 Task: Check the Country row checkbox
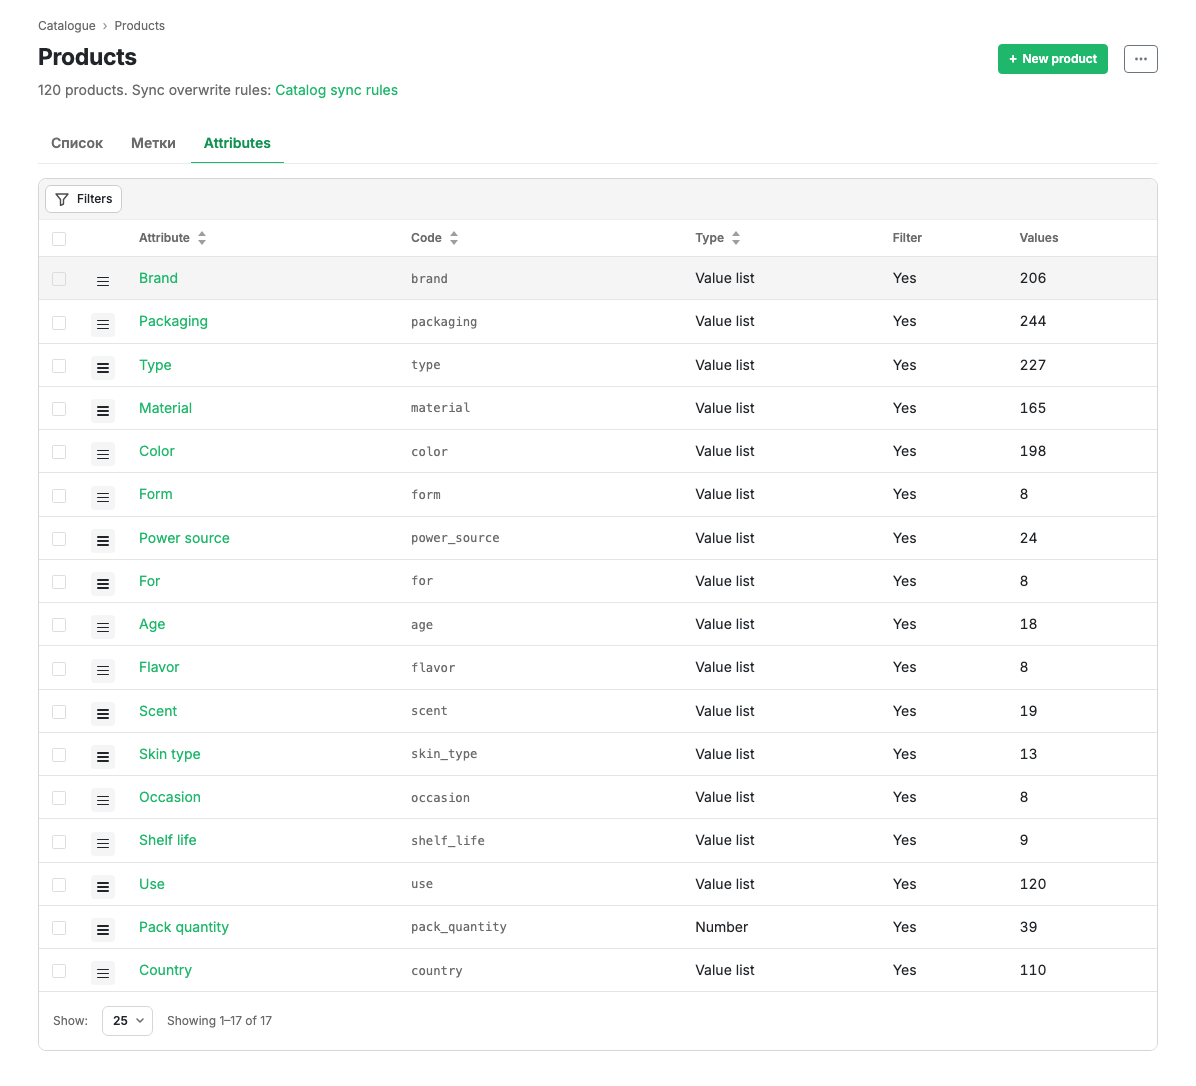59,971
